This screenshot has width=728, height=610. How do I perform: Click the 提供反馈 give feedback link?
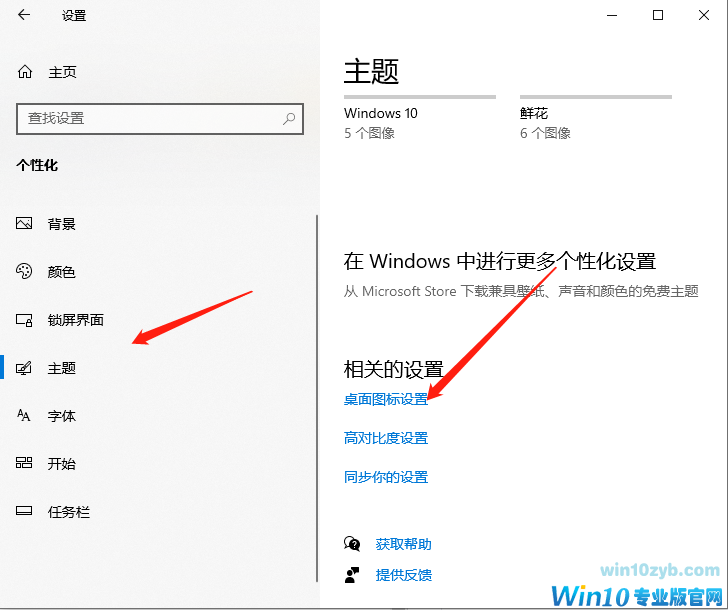point(403,575)
